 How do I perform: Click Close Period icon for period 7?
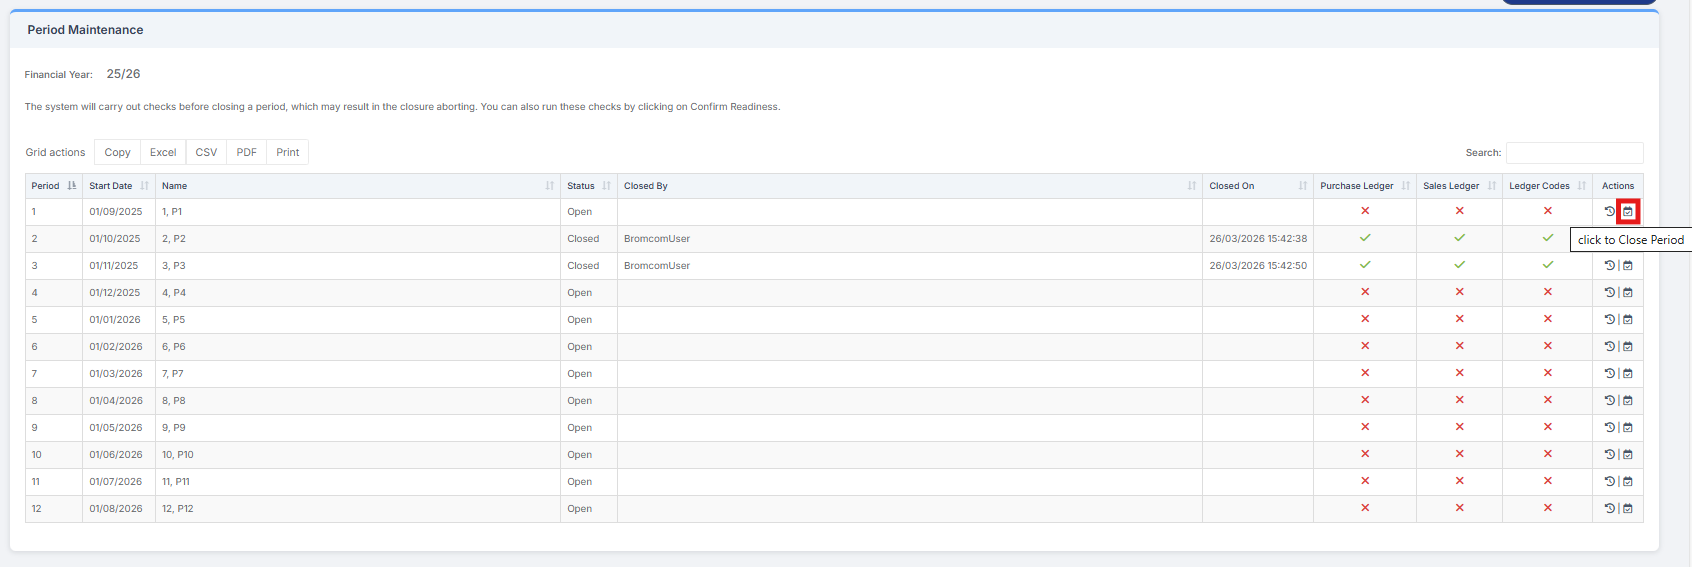click(1628, 374)
